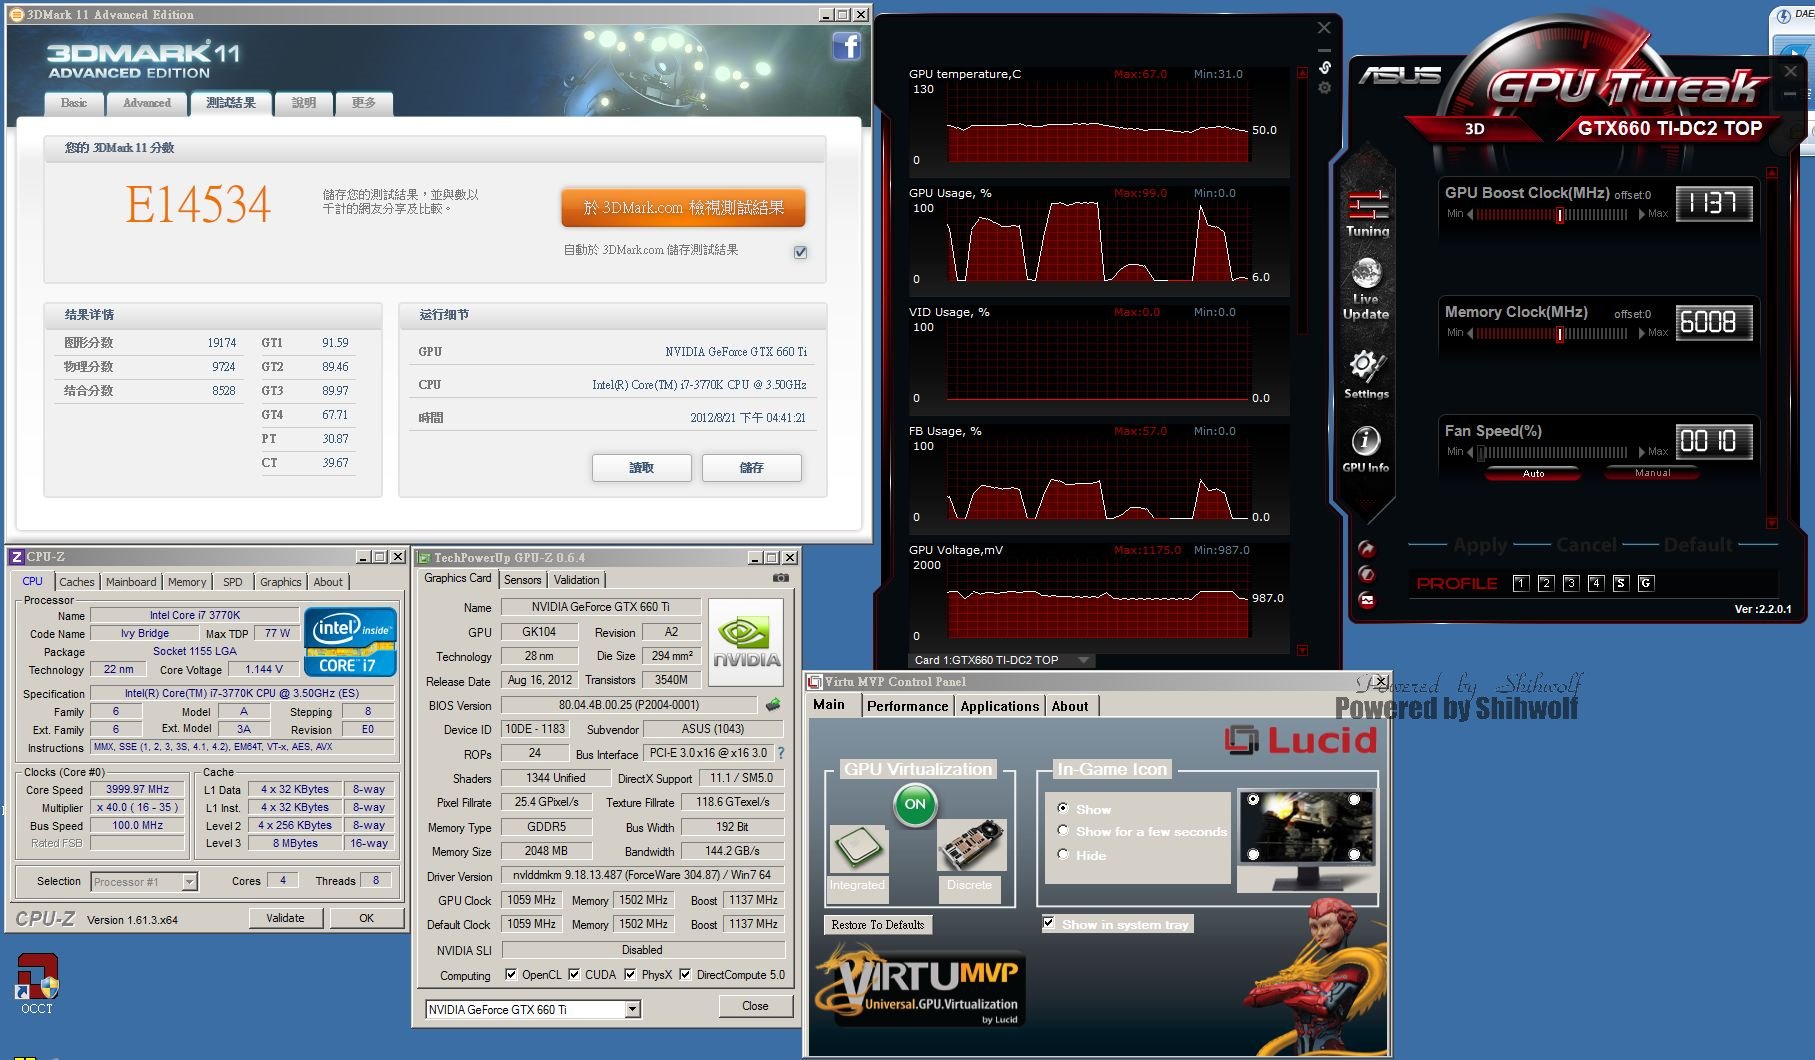Open Live Update in GPU Tweak
Screen dimensions: 1815x1060
point(1366,289)
